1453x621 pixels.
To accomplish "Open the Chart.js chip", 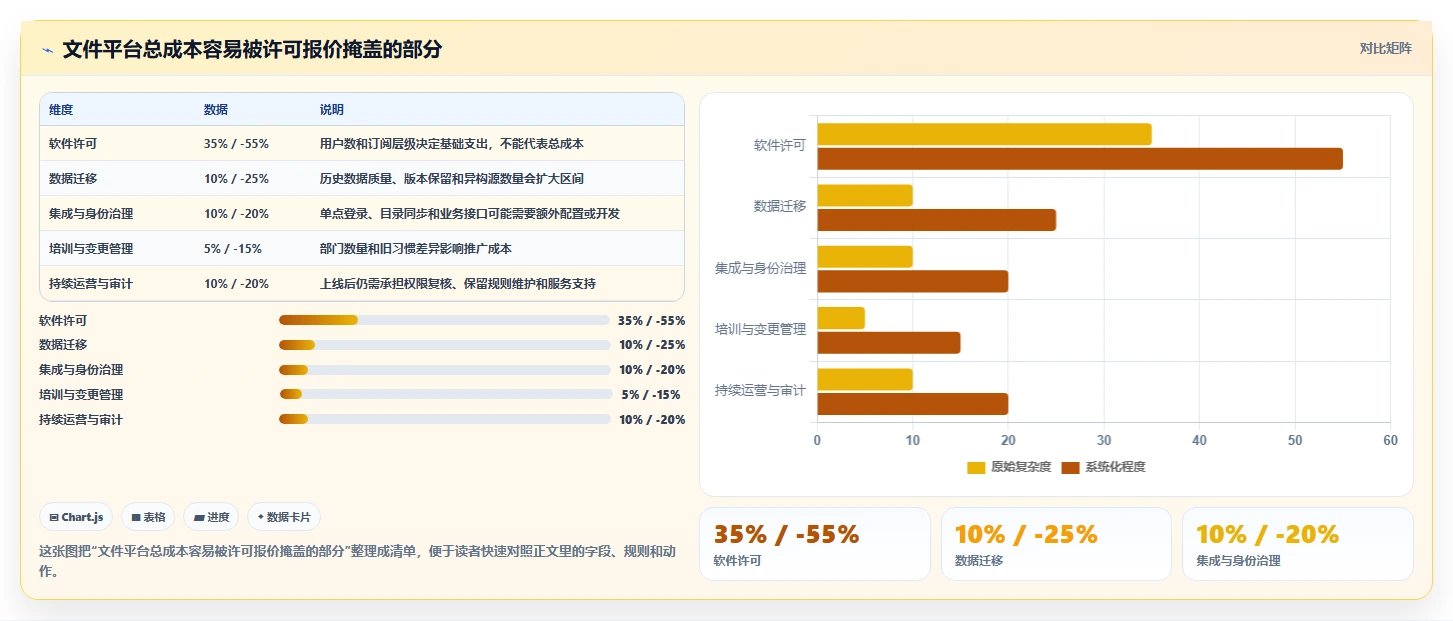I will click(76, 517).
